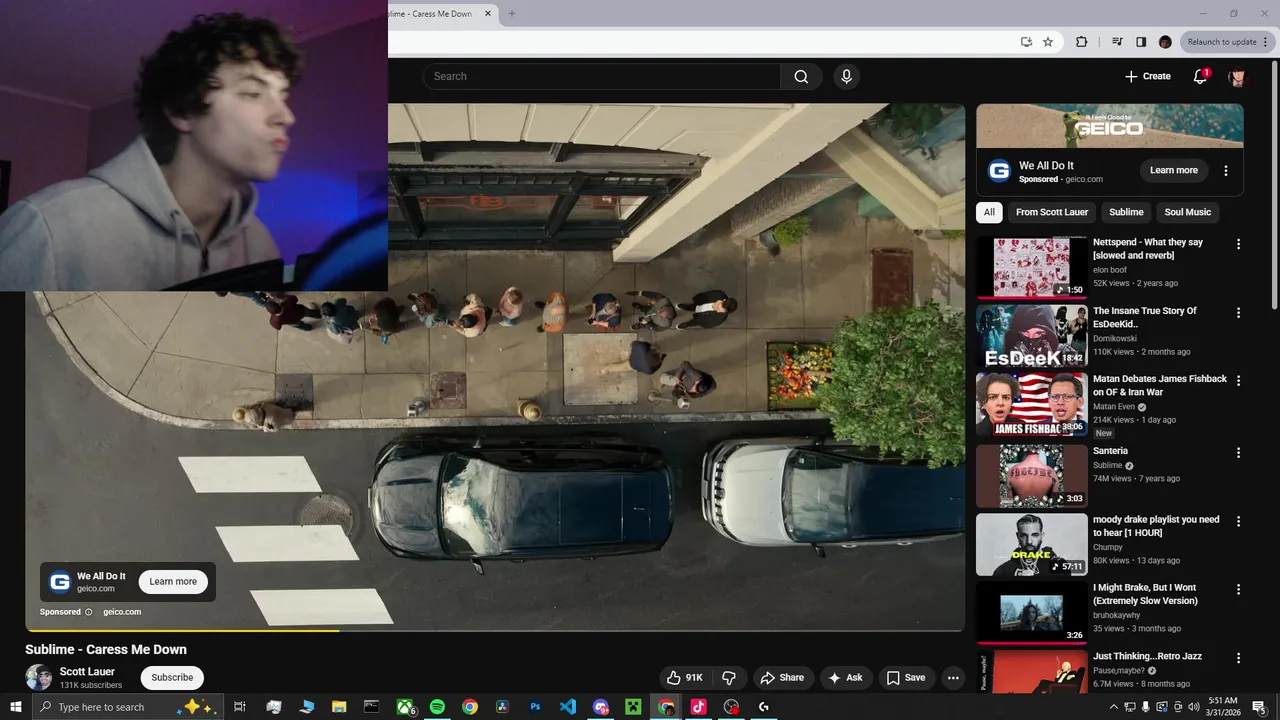The image size is (1280, 720).
Task: Share the video
Action: 782,677
